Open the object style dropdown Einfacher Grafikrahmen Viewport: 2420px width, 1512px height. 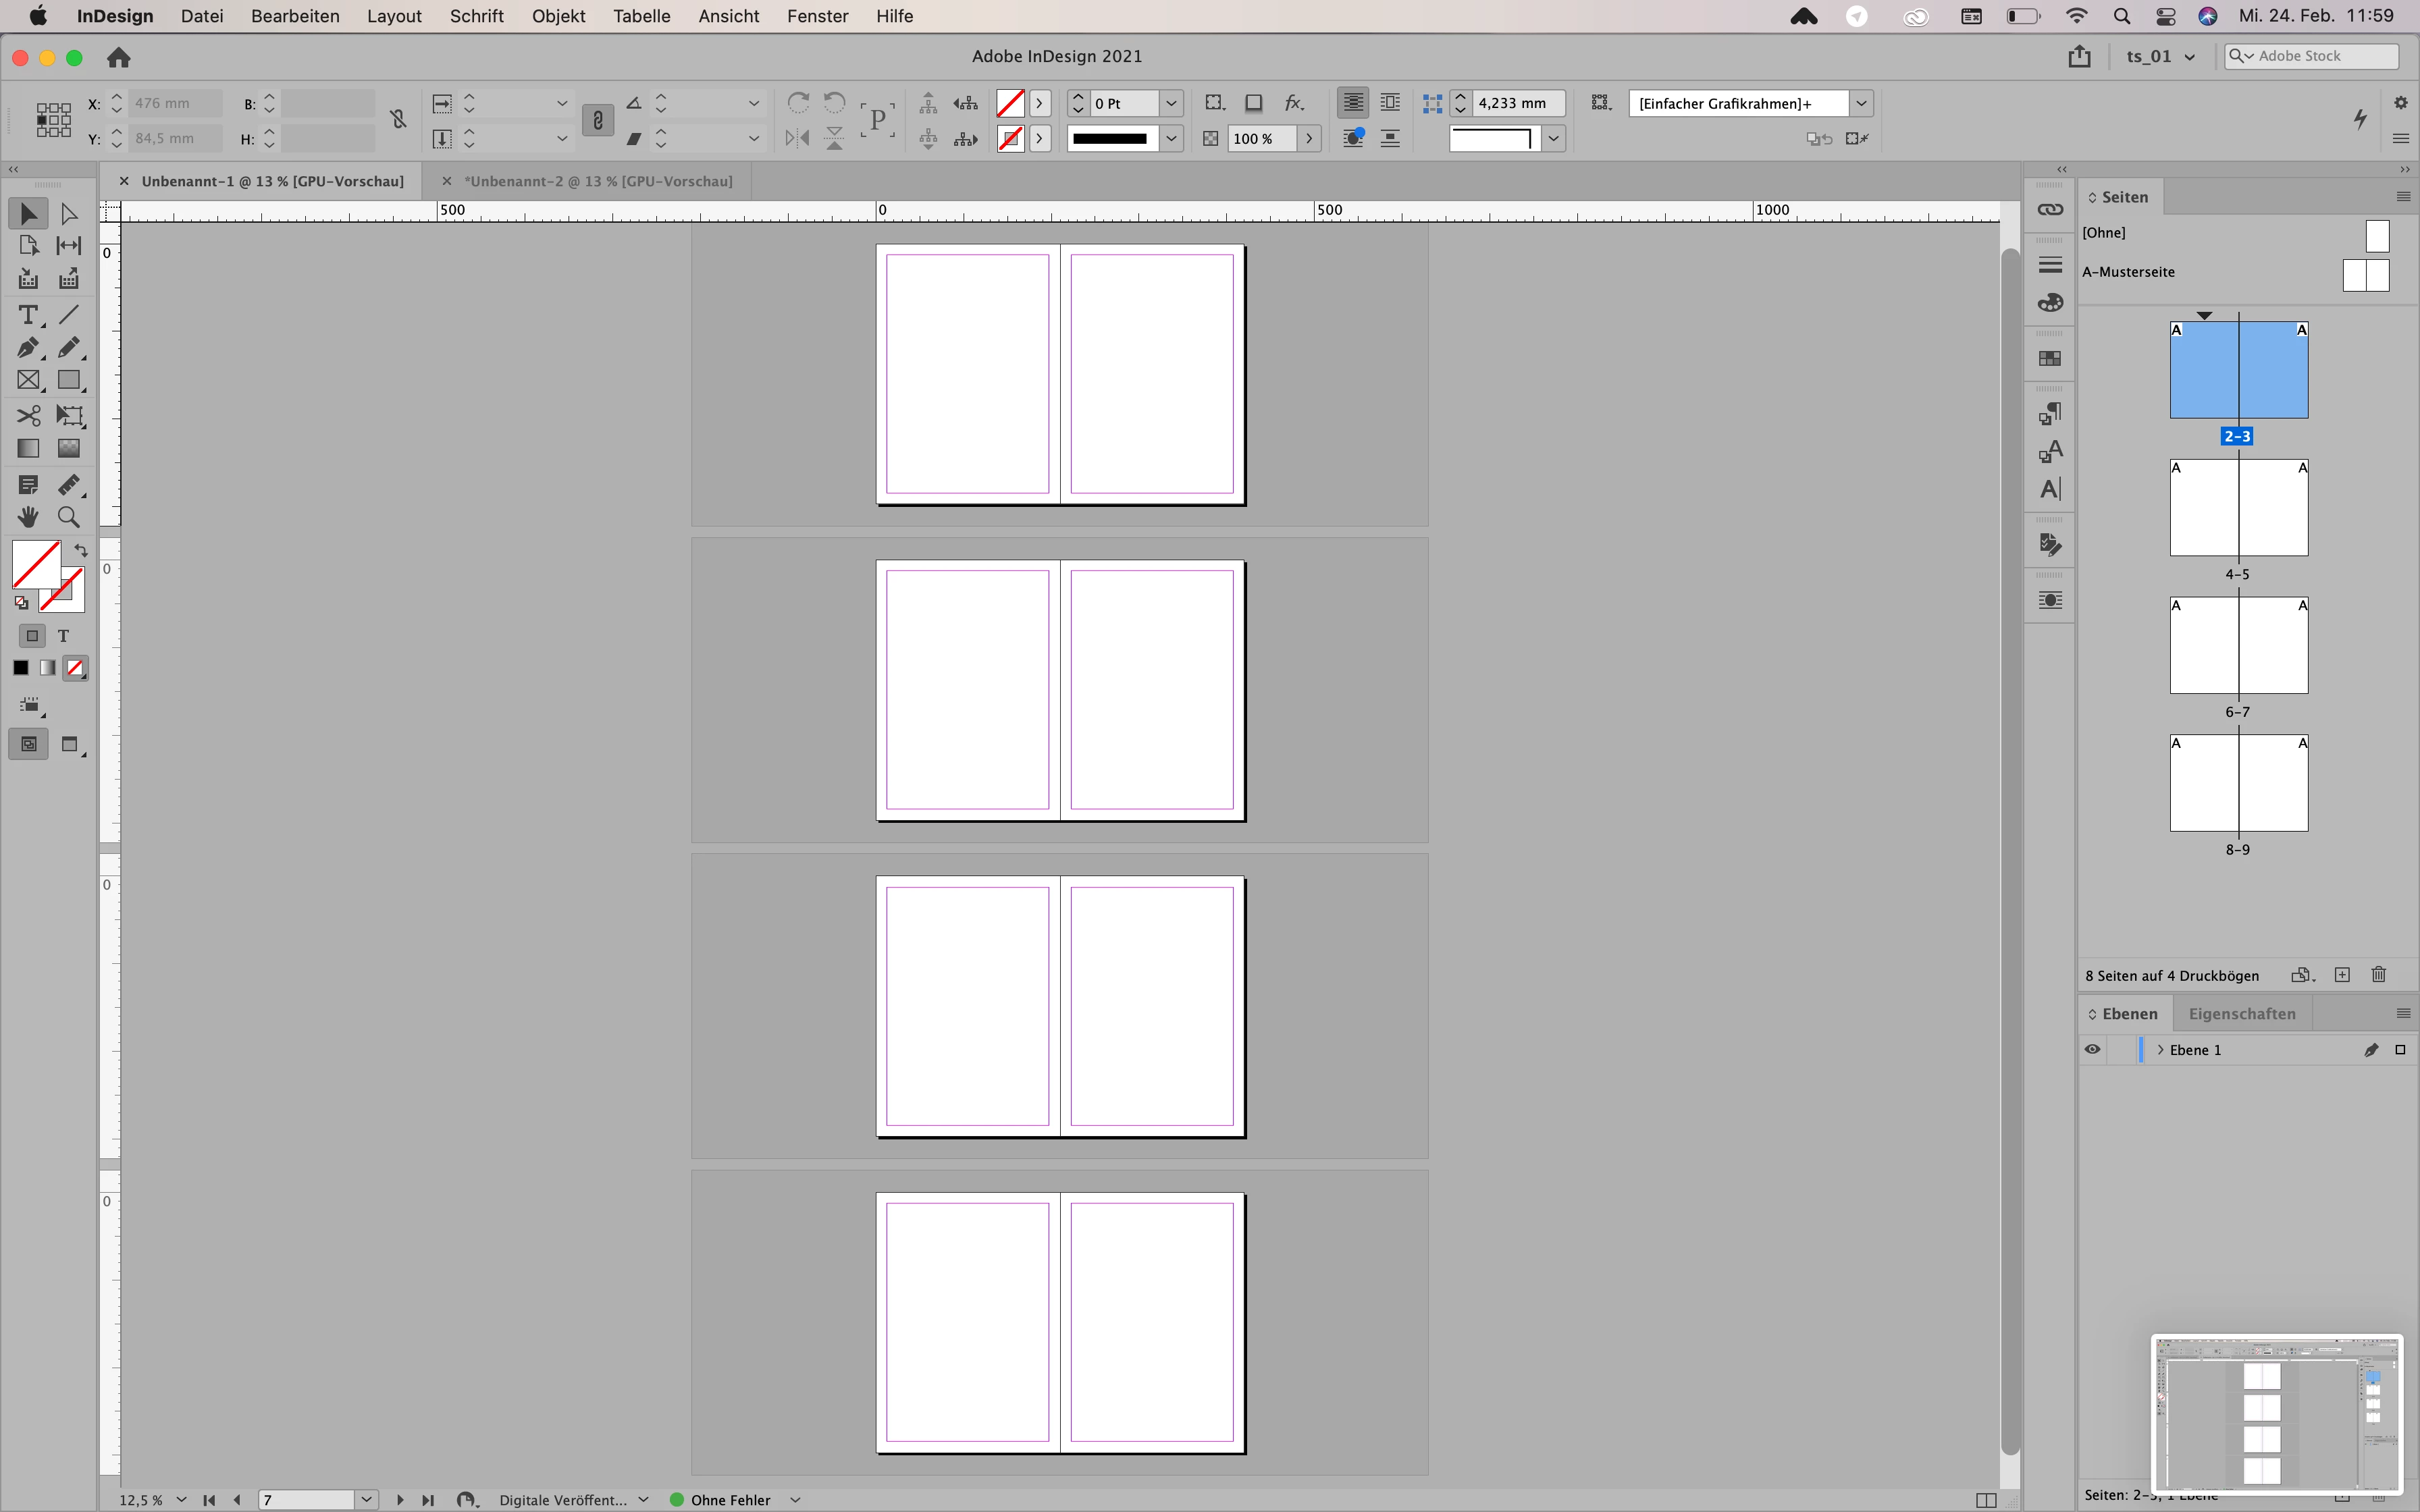[x=1861, y=103]
